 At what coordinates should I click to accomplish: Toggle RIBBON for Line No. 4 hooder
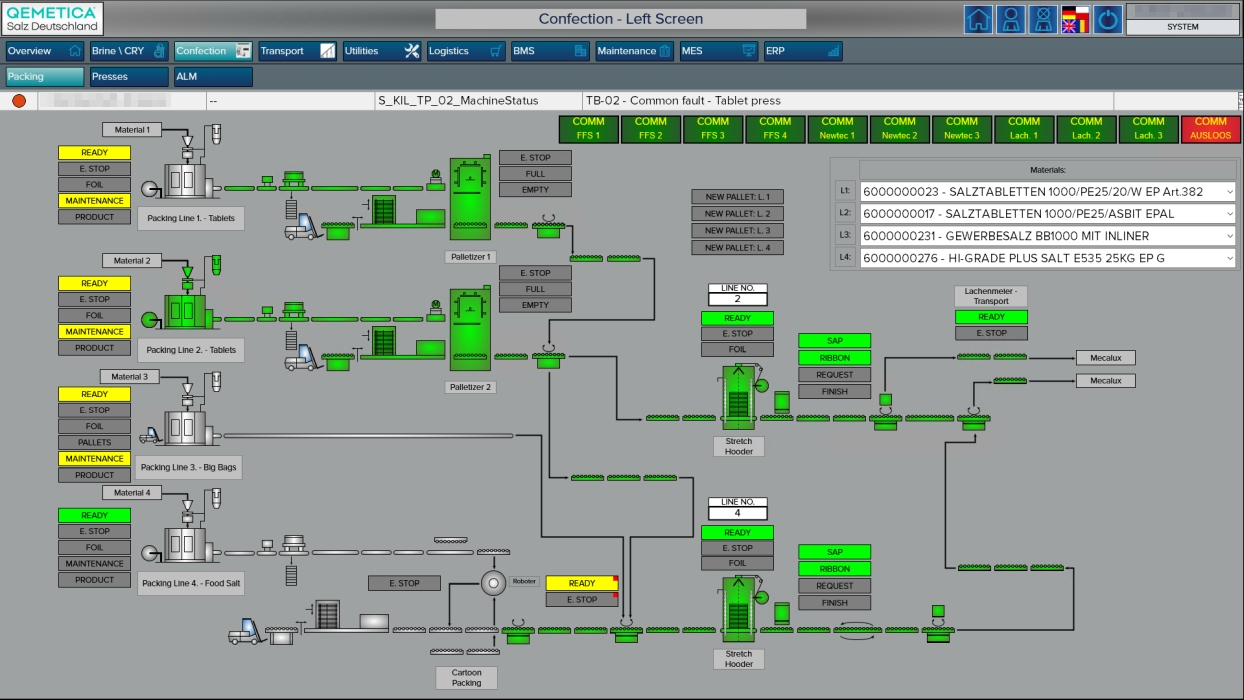click(x=834, y=569)
